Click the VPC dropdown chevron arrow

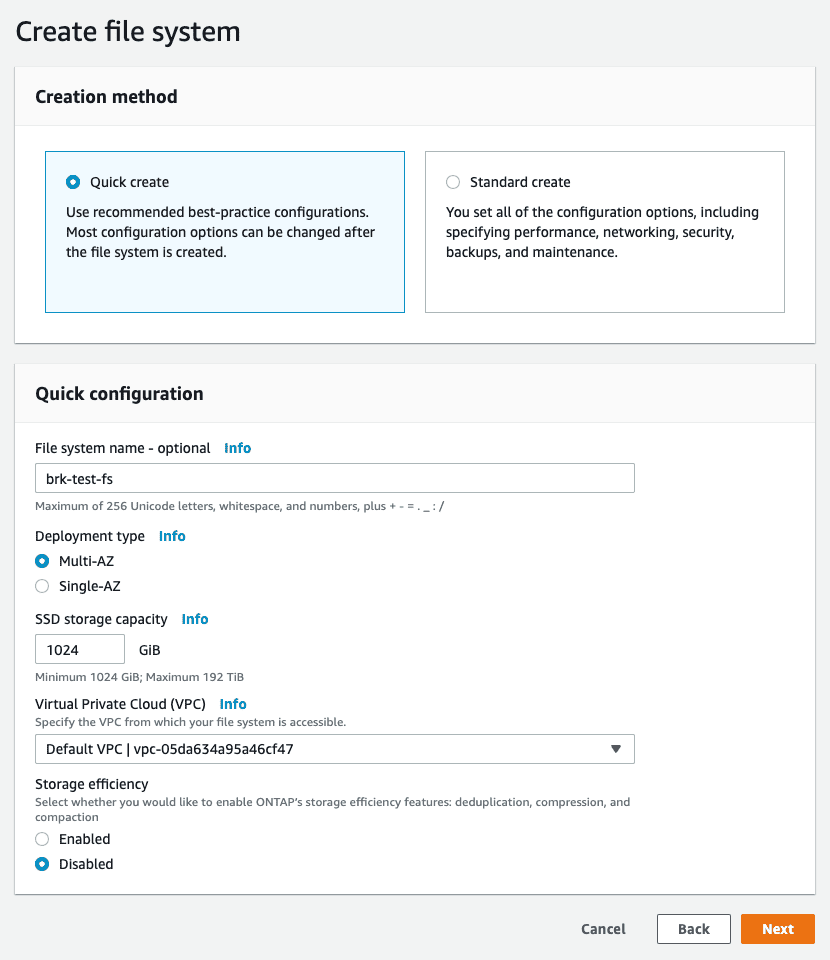coord(616,748)
